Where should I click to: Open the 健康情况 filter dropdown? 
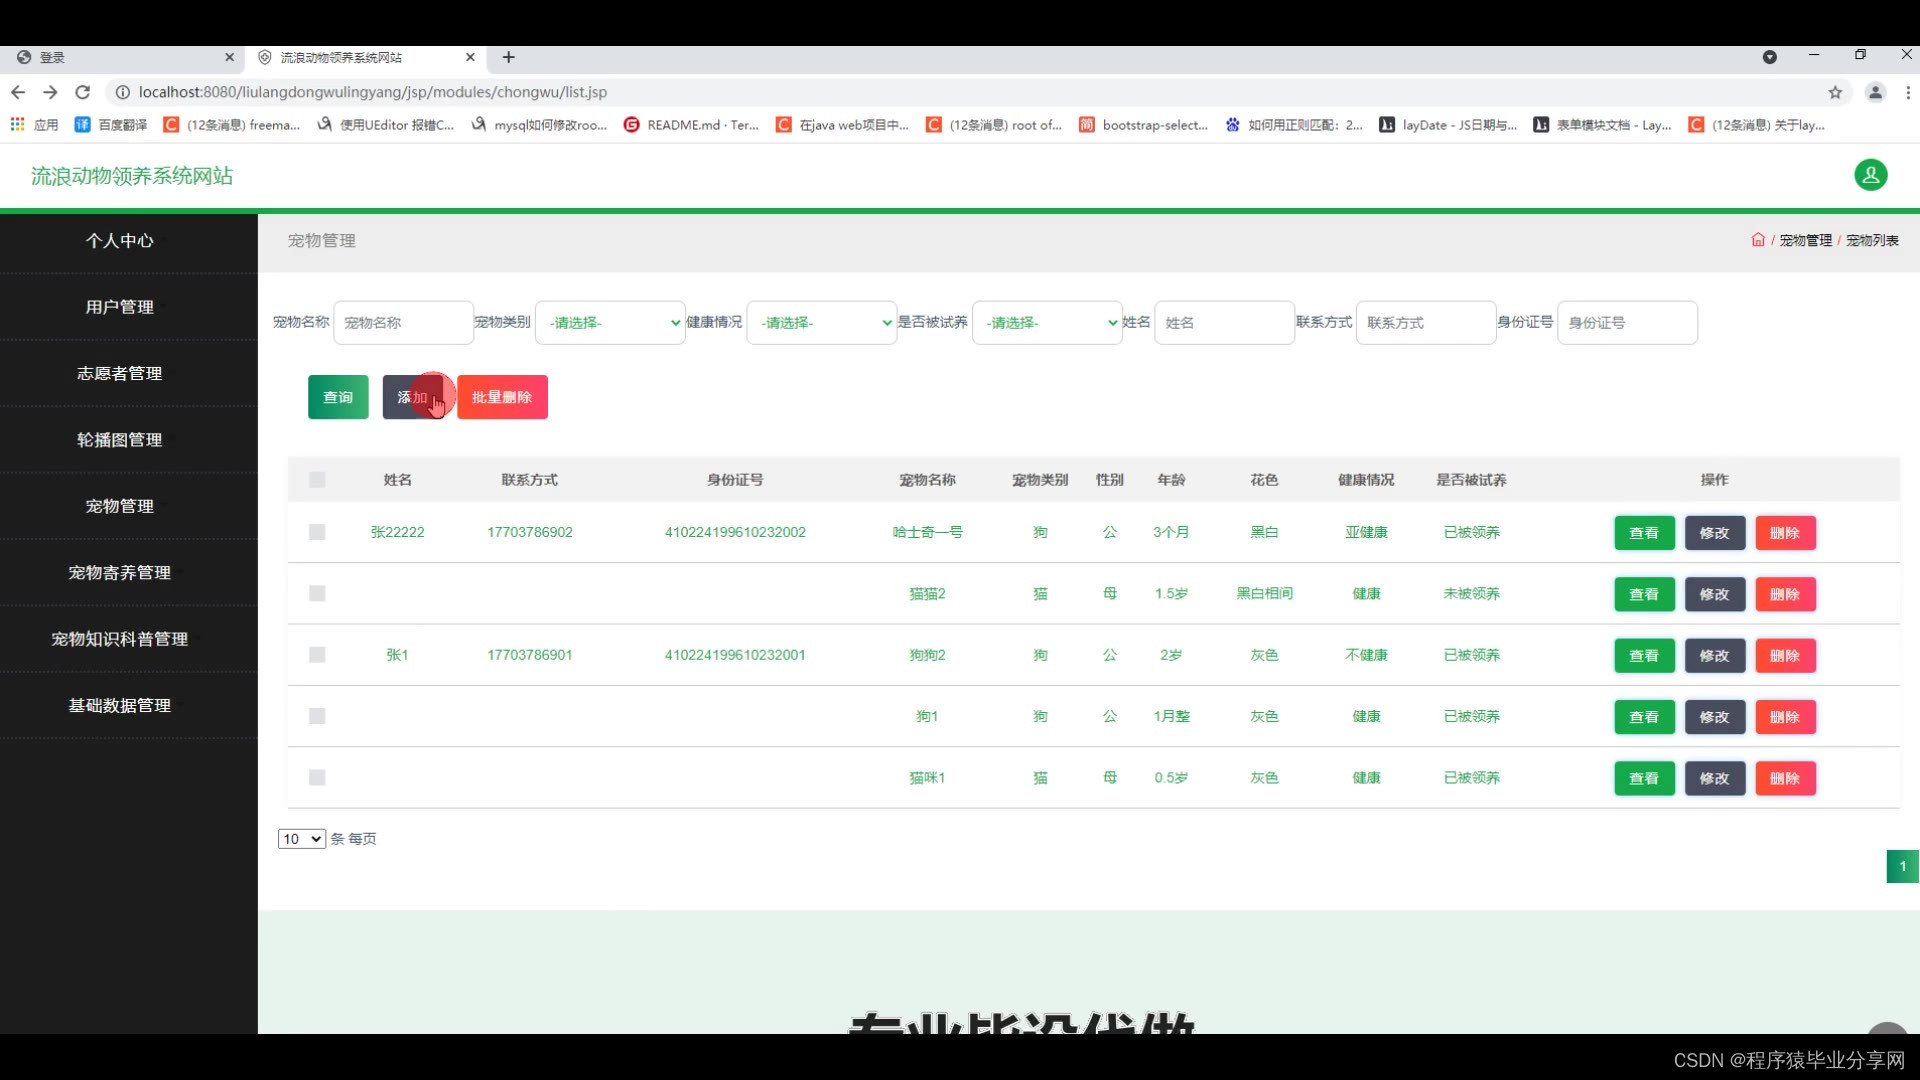click(x=821, y=323)
